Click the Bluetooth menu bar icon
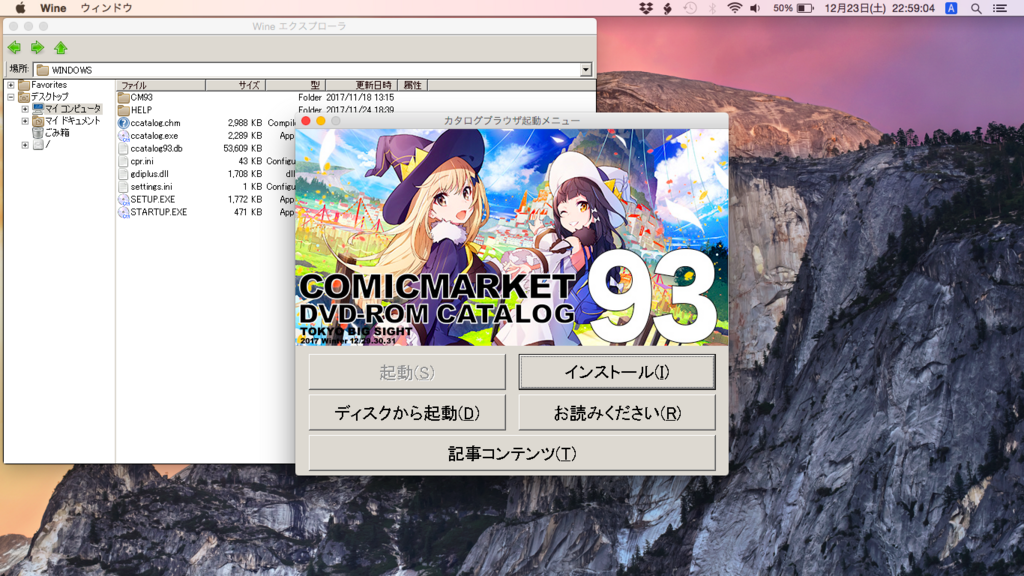The height and width of the screenshot is (576, 1024). coord(712,8)
